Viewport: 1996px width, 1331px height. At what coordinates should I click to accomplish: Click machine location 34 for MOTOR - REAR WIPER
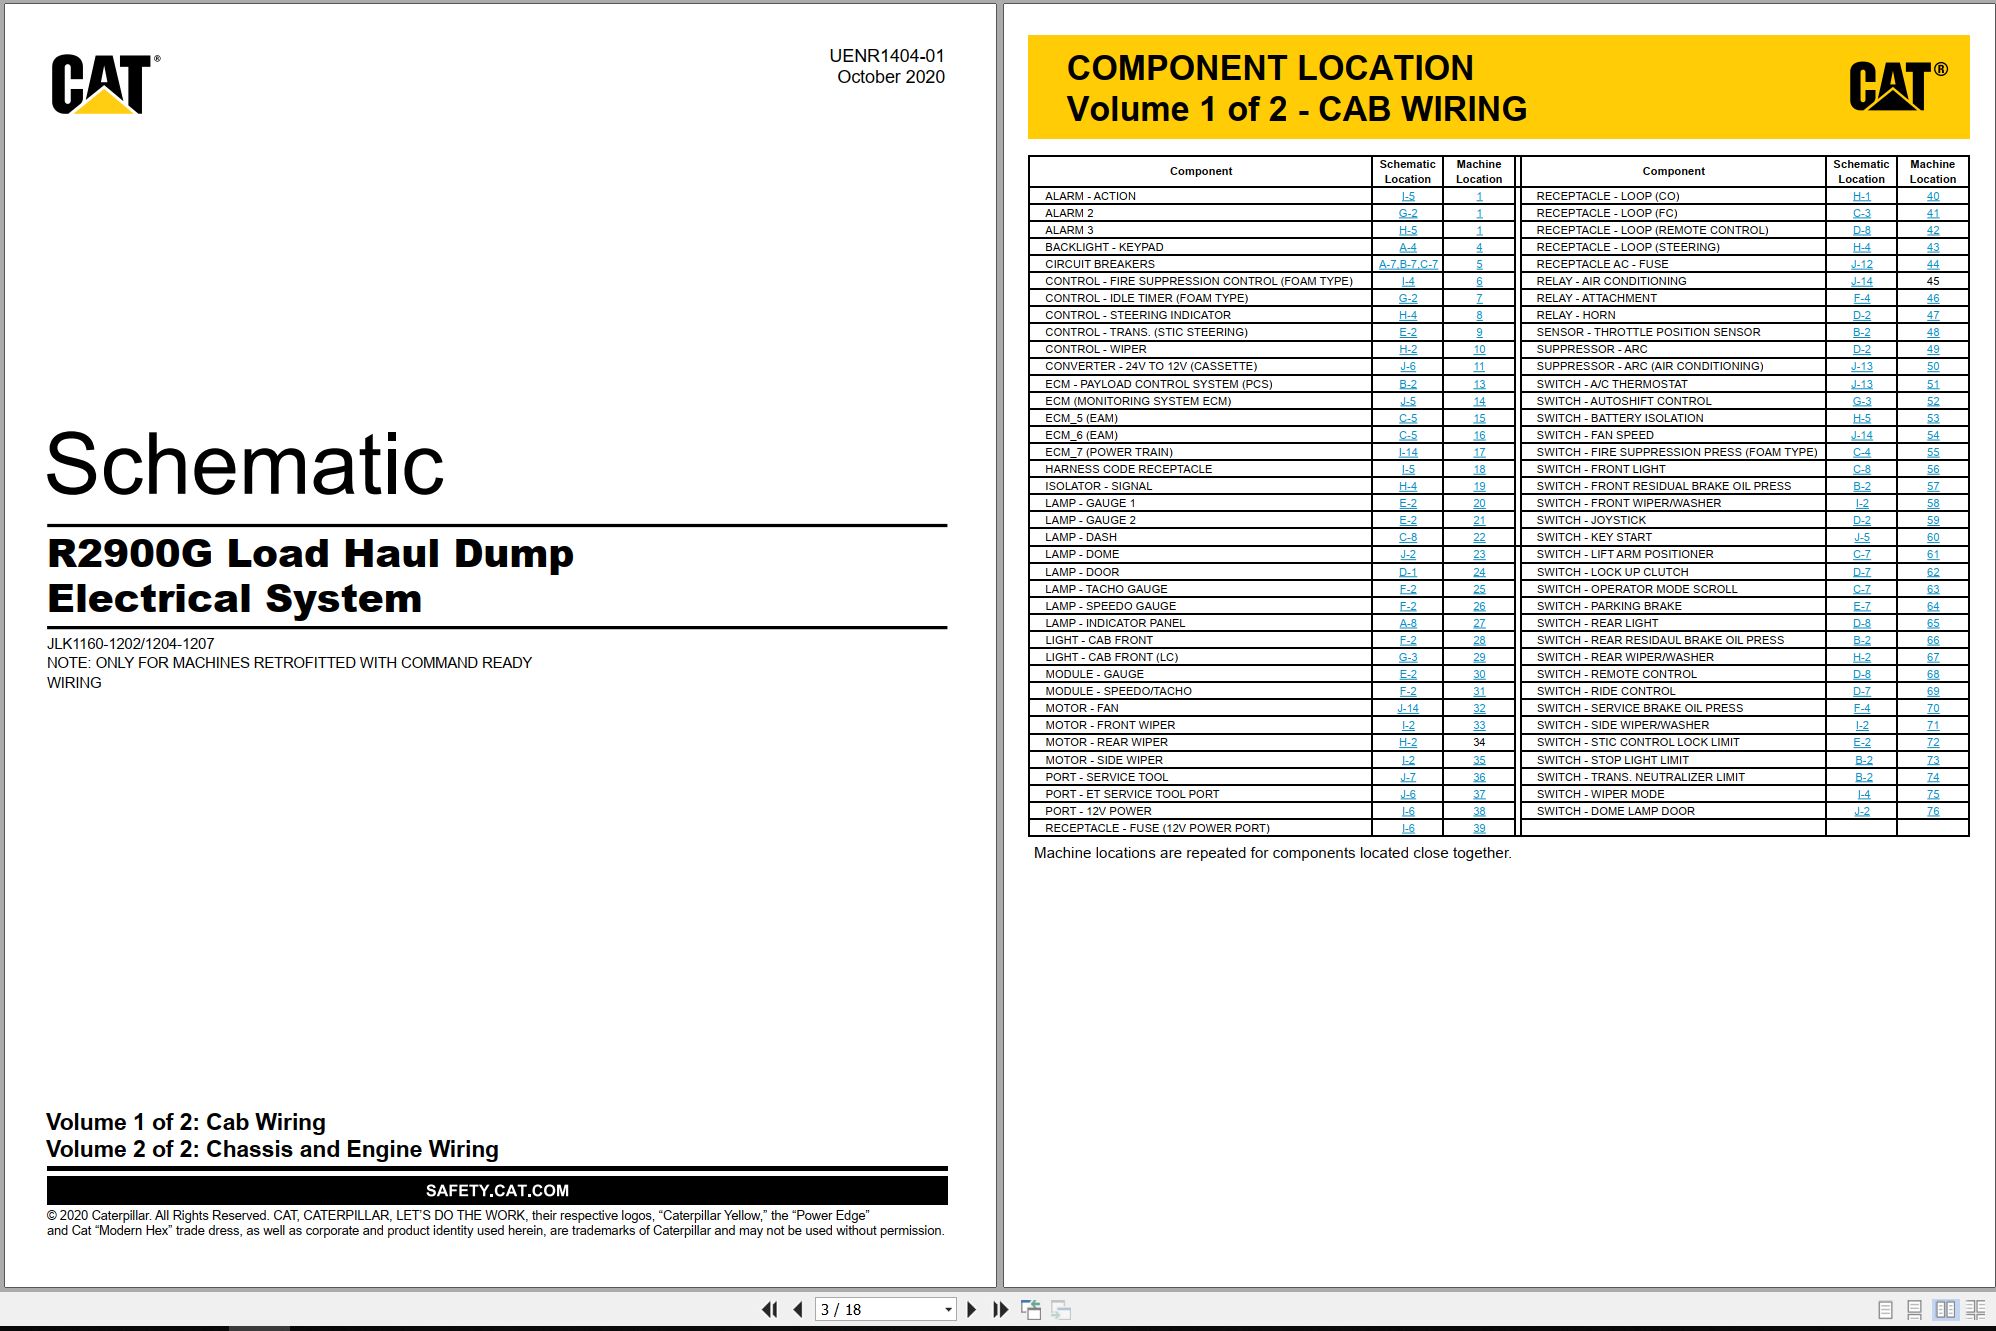pyautogui.click(x=1479, y=742)
